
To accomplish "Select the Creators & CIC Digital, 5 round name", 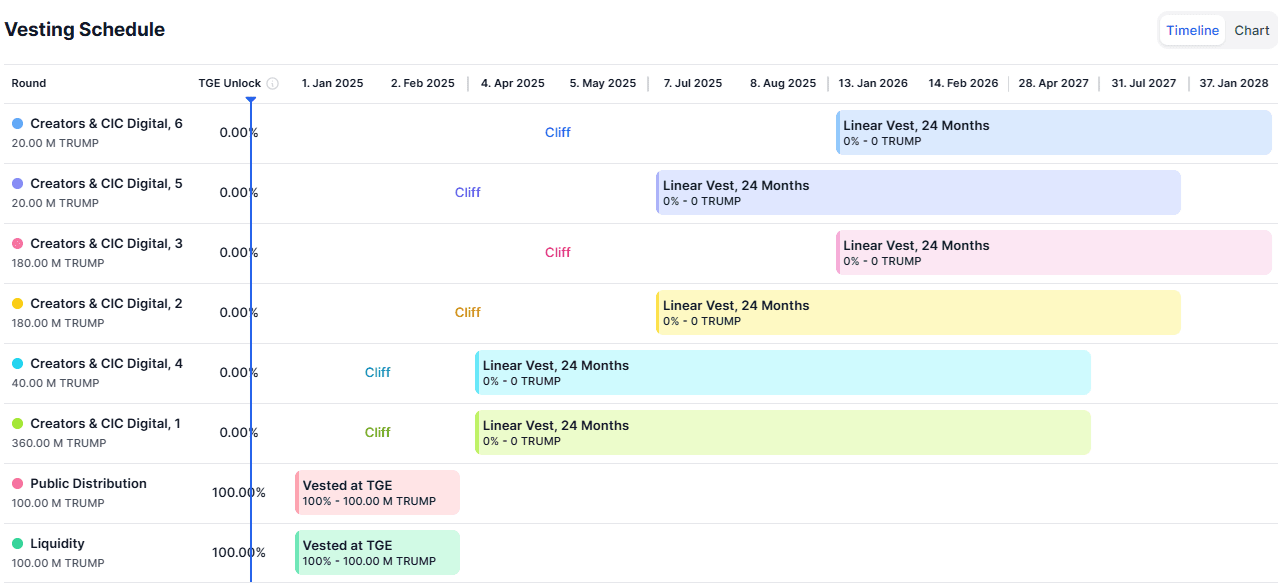I will (x=106, y=184).
